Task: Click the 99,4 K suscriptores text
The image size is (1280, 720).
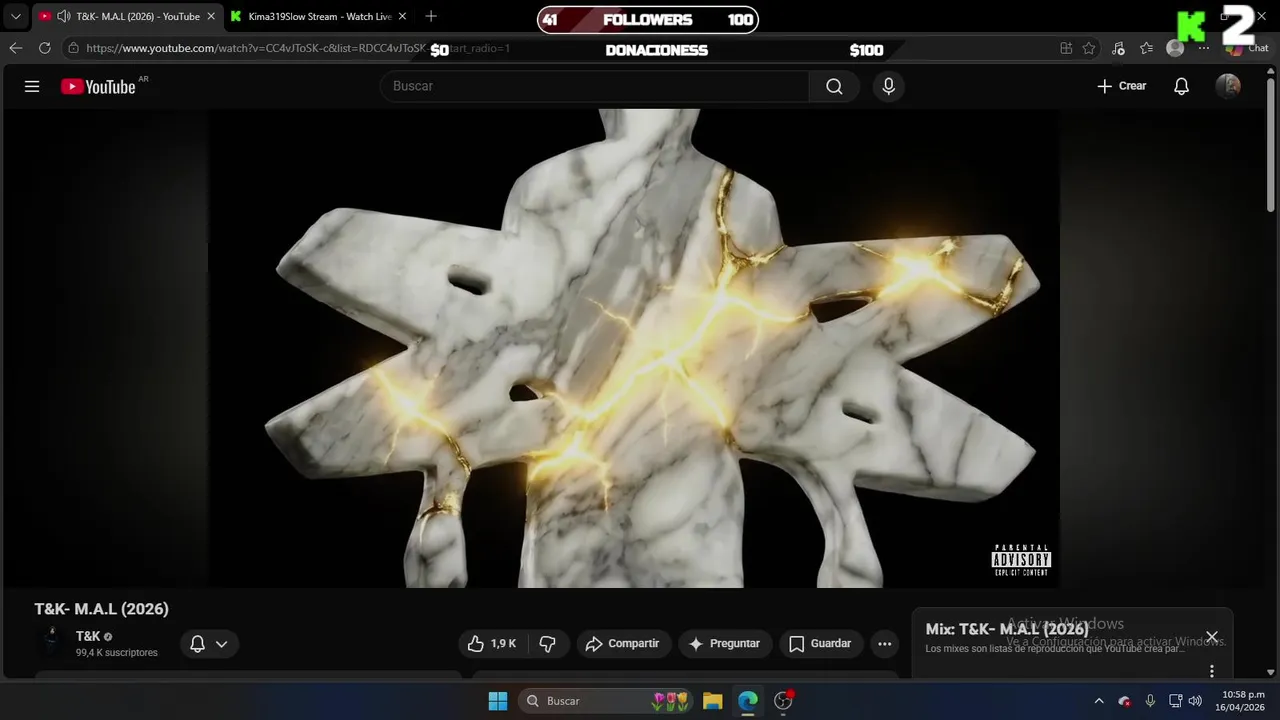Action: point(117,653)
